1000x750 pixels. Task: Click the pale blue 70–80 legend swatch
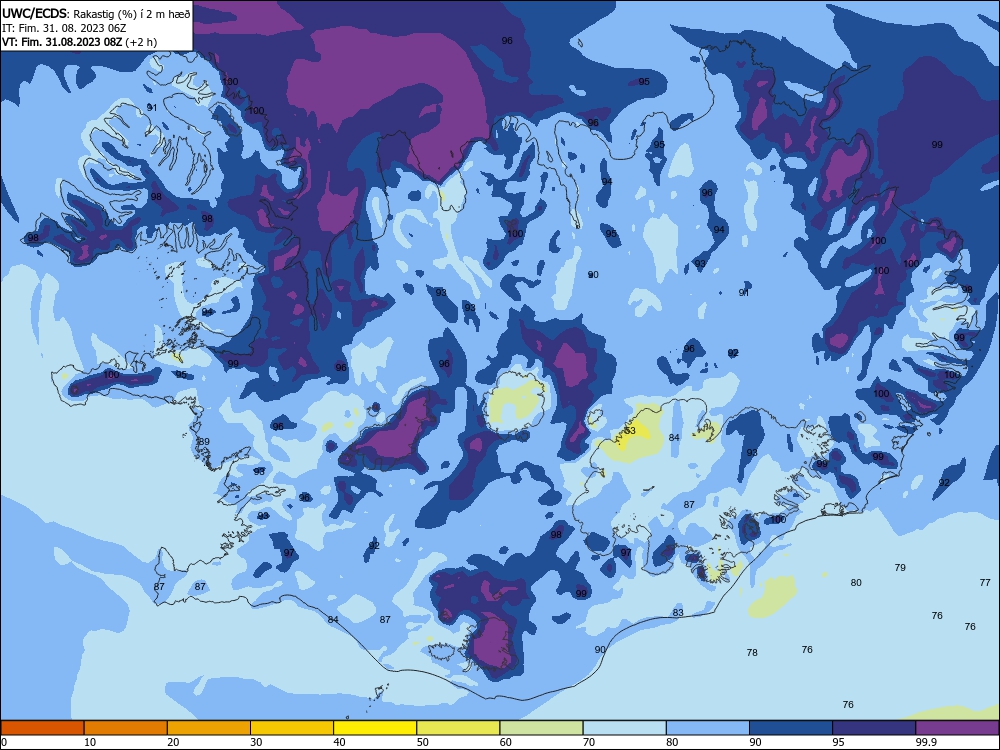(x=624, y=728)
